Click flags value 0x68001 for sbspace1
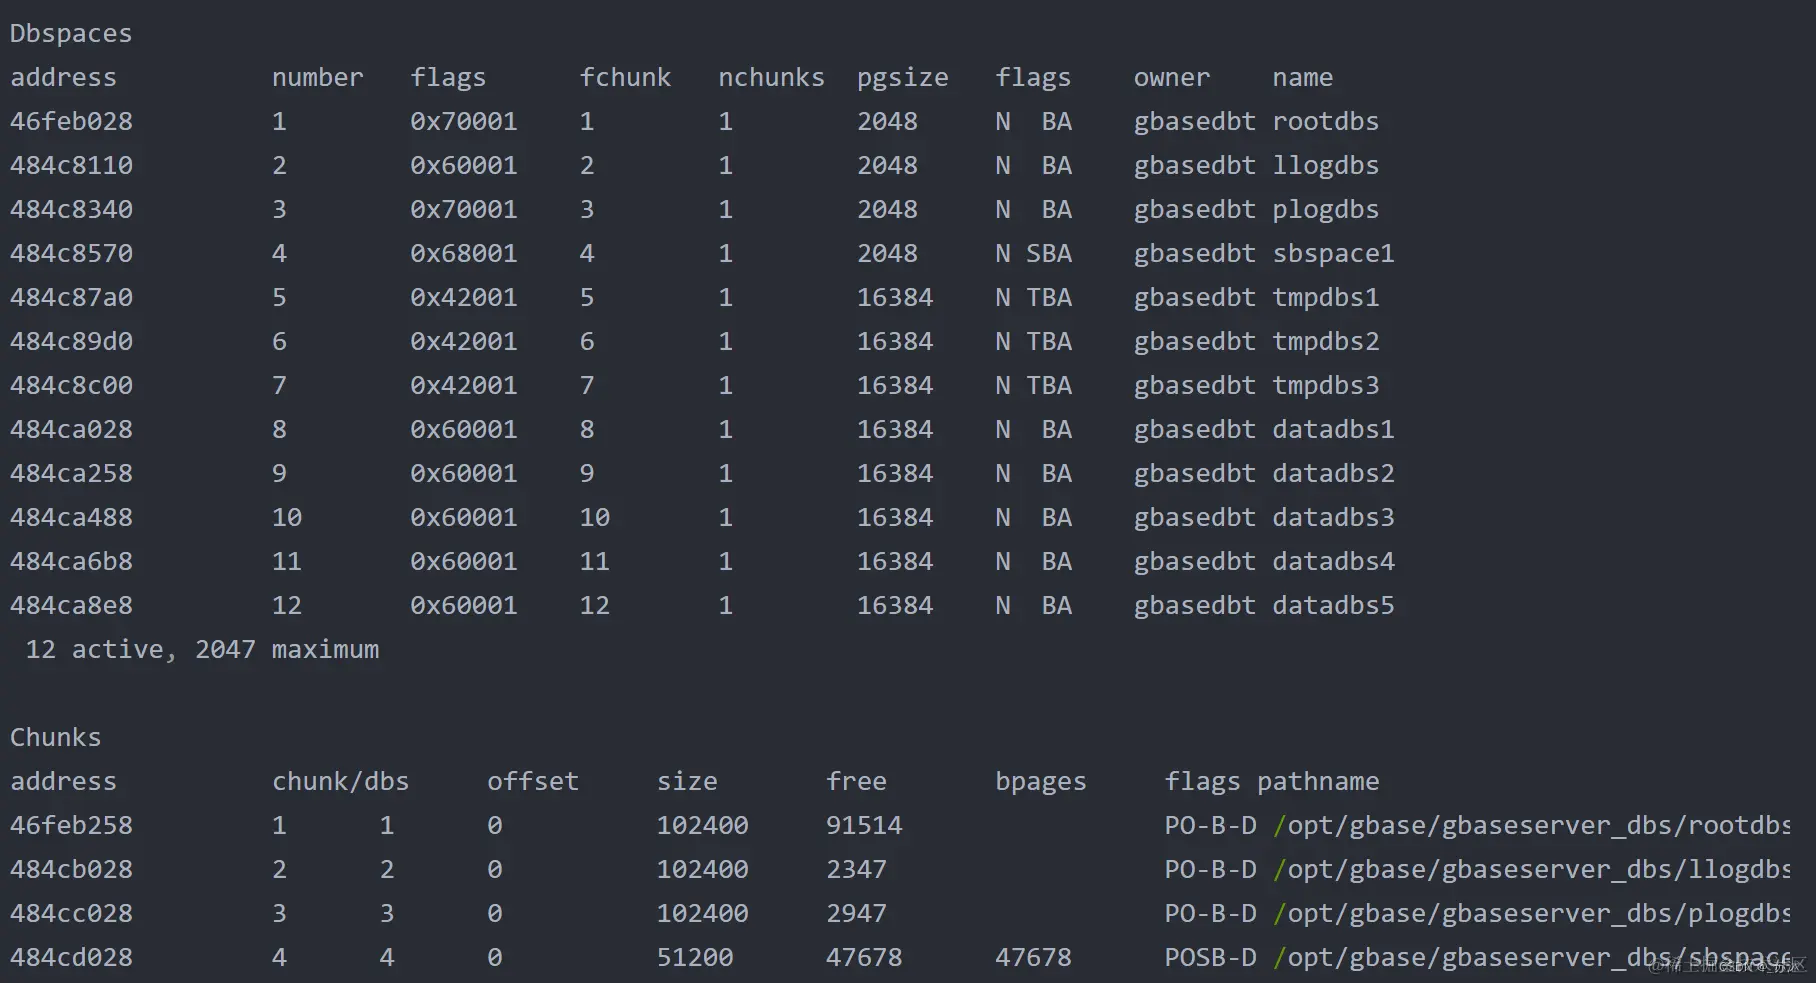Viewport: 1816px width, 983px height. [463, 254]
